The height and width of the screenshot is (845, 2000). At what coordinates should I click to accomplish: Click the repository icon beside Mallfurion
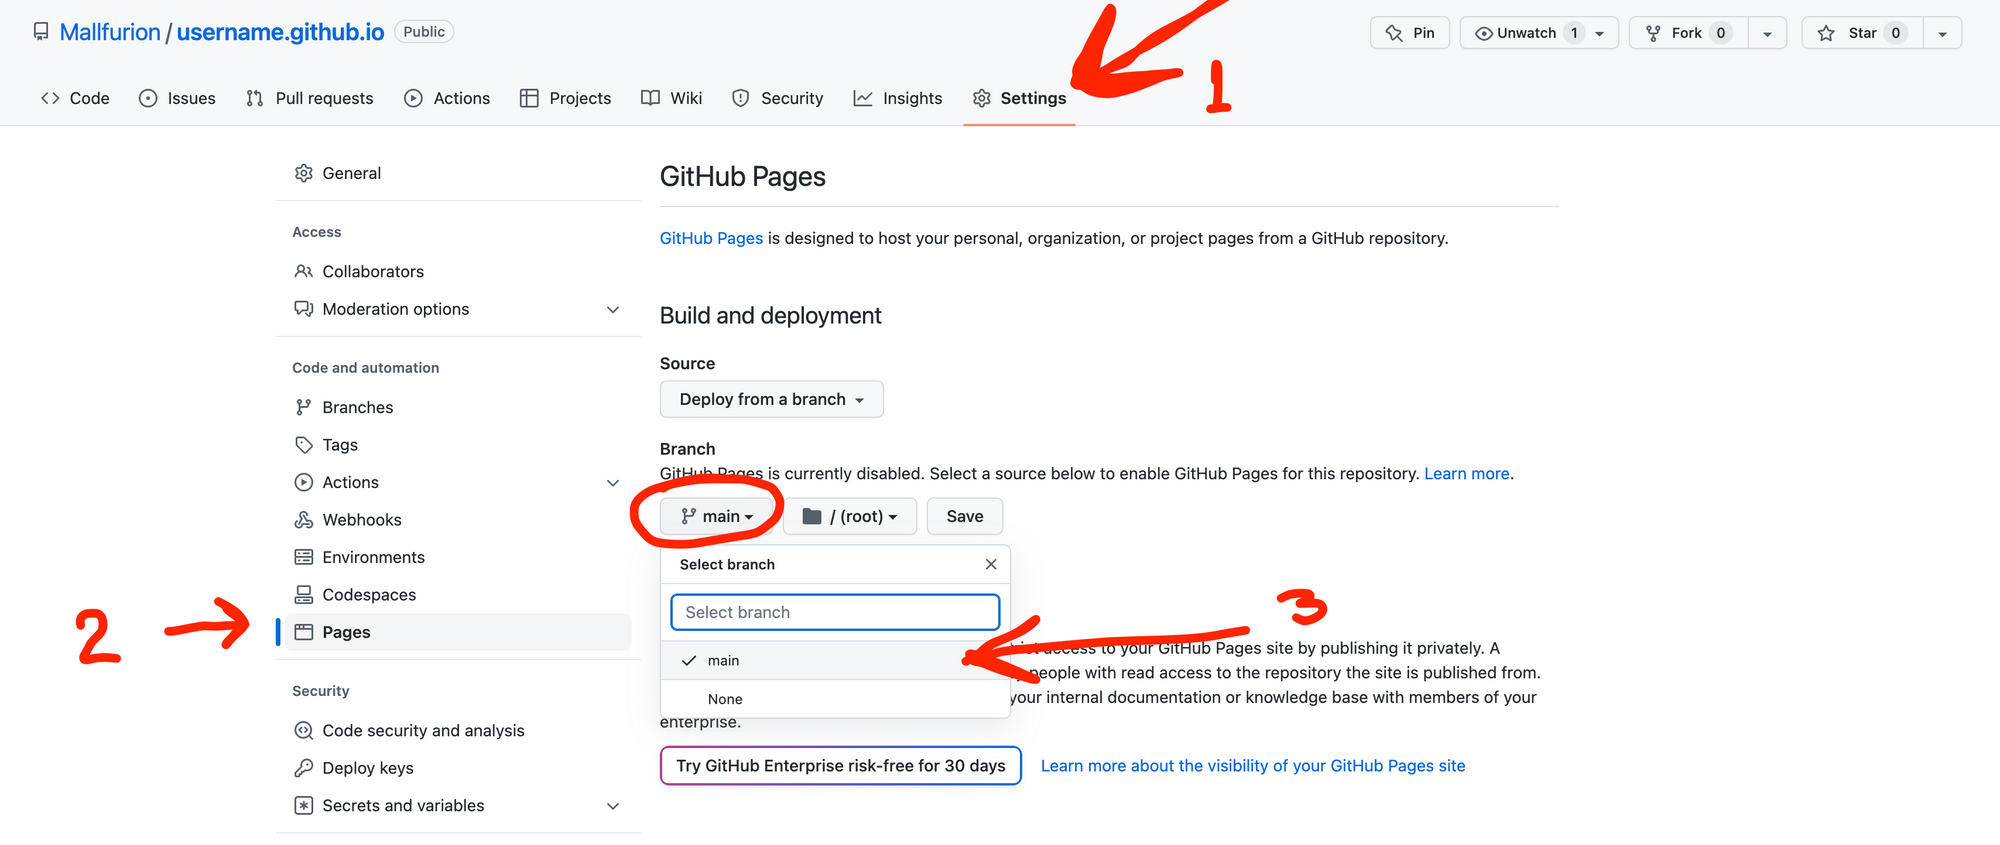pyautogui.click(x=41, y=32)
